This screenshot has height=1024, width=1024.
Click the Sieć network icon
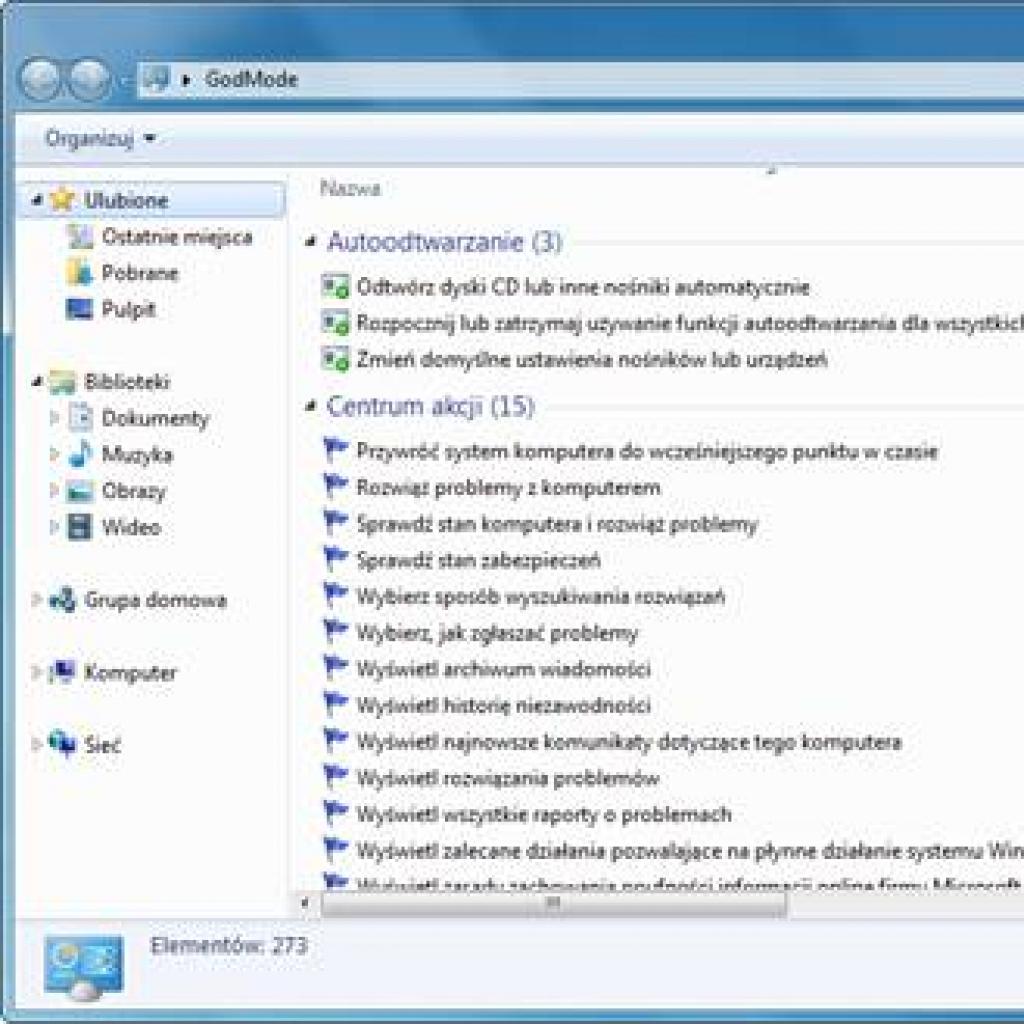[x=62, y=744]
